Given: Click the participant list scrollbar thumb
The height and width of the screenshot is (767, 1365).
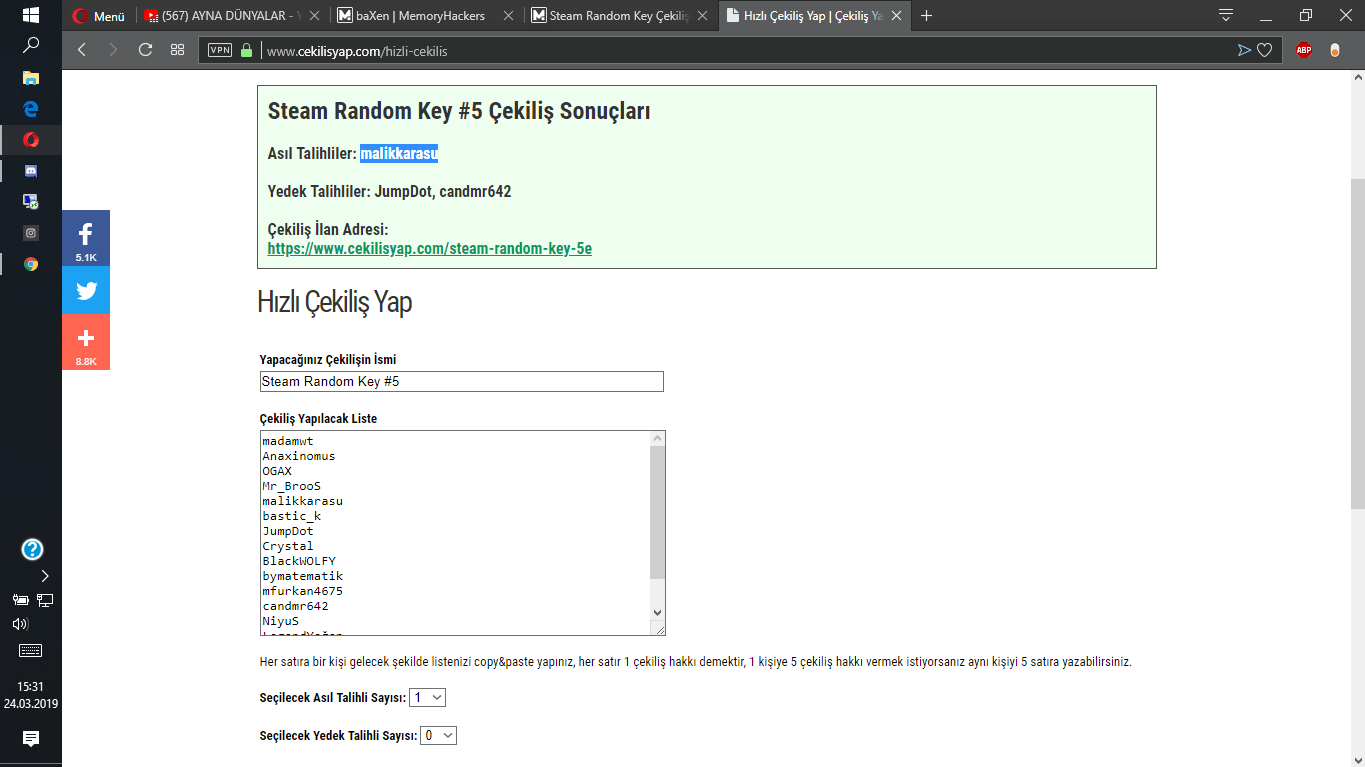Looking at the screenshot, I should point(657,513).
